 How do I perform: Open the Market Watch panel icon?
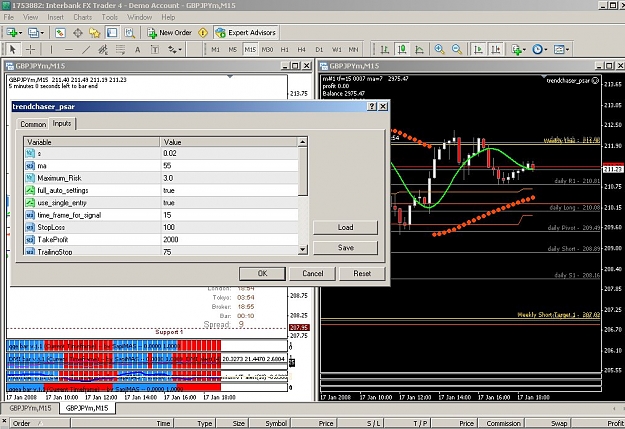[x=60, y=33]
